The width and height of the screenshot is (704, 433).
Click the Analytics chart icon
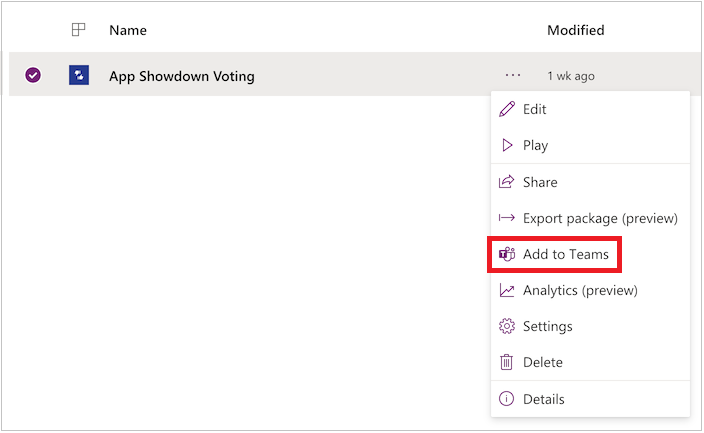(506, 291)
